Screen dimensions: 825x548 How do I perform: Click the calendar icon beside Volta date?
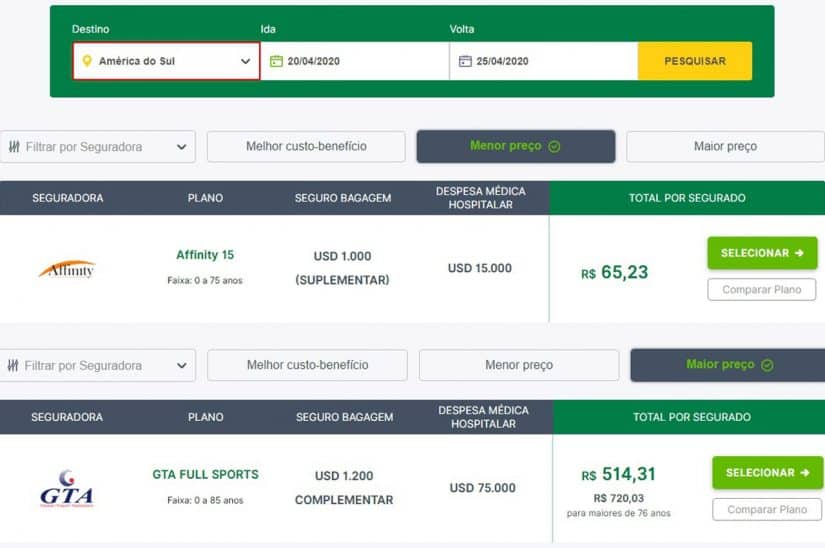click(x=464, y=61)
